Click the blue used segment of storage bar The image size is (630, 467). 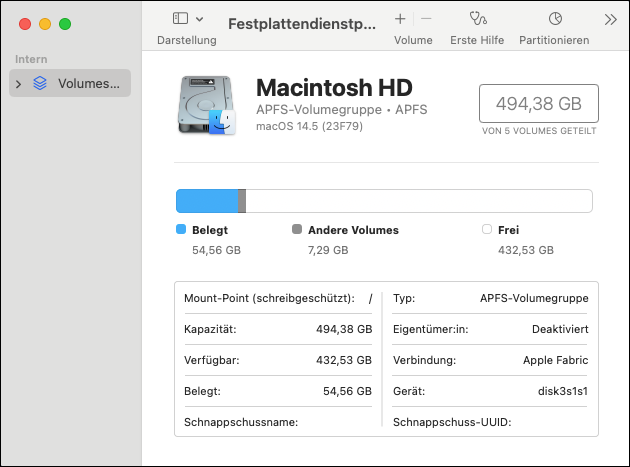(x=207, y=201)
